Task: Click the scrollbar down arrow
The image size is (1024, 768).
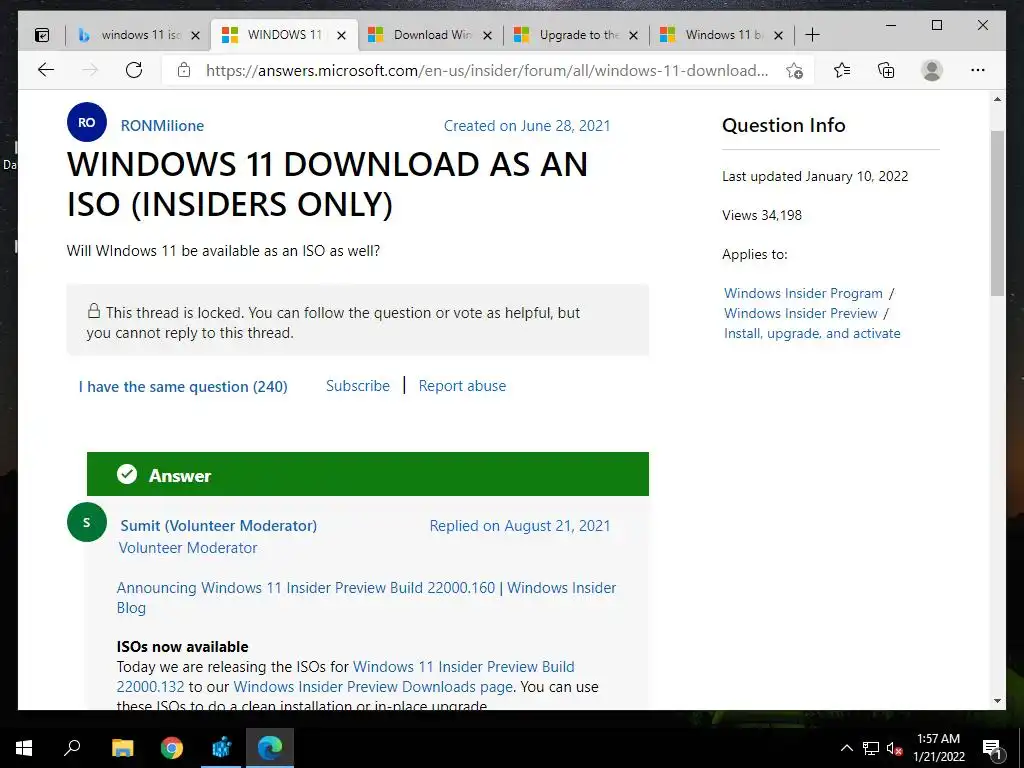Action: coord(997,701)
